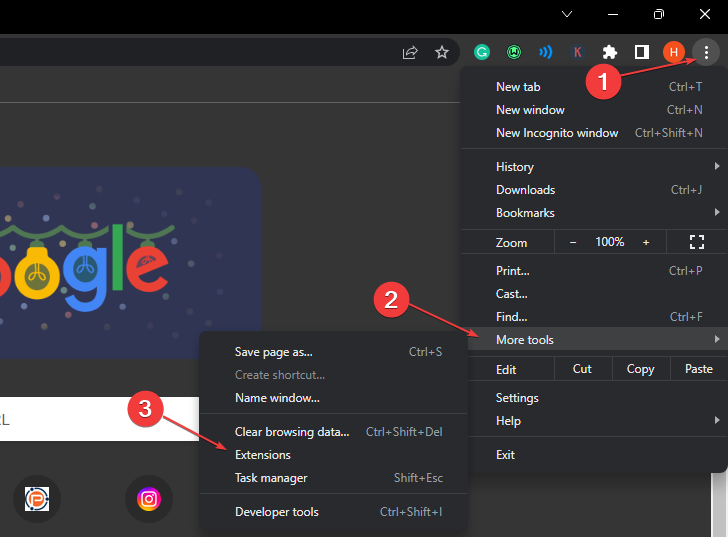Increase zoom with the plus button
Image resolution: width=728 pixels, height=537 pixels.
[646, 242]
